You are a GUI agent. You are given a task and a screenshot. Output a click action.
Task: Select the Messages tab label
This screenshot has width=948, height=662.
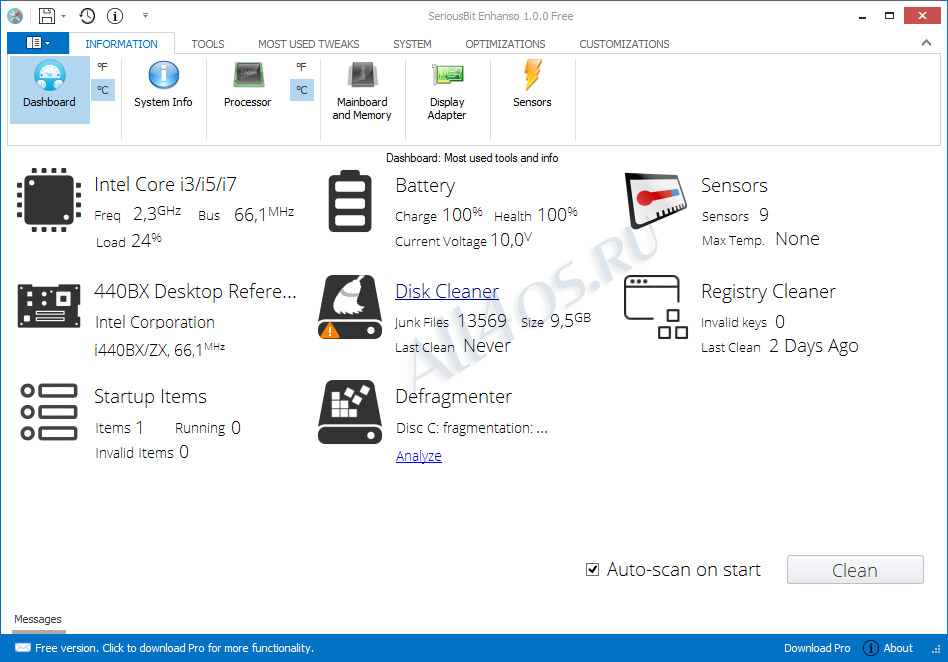38,619
